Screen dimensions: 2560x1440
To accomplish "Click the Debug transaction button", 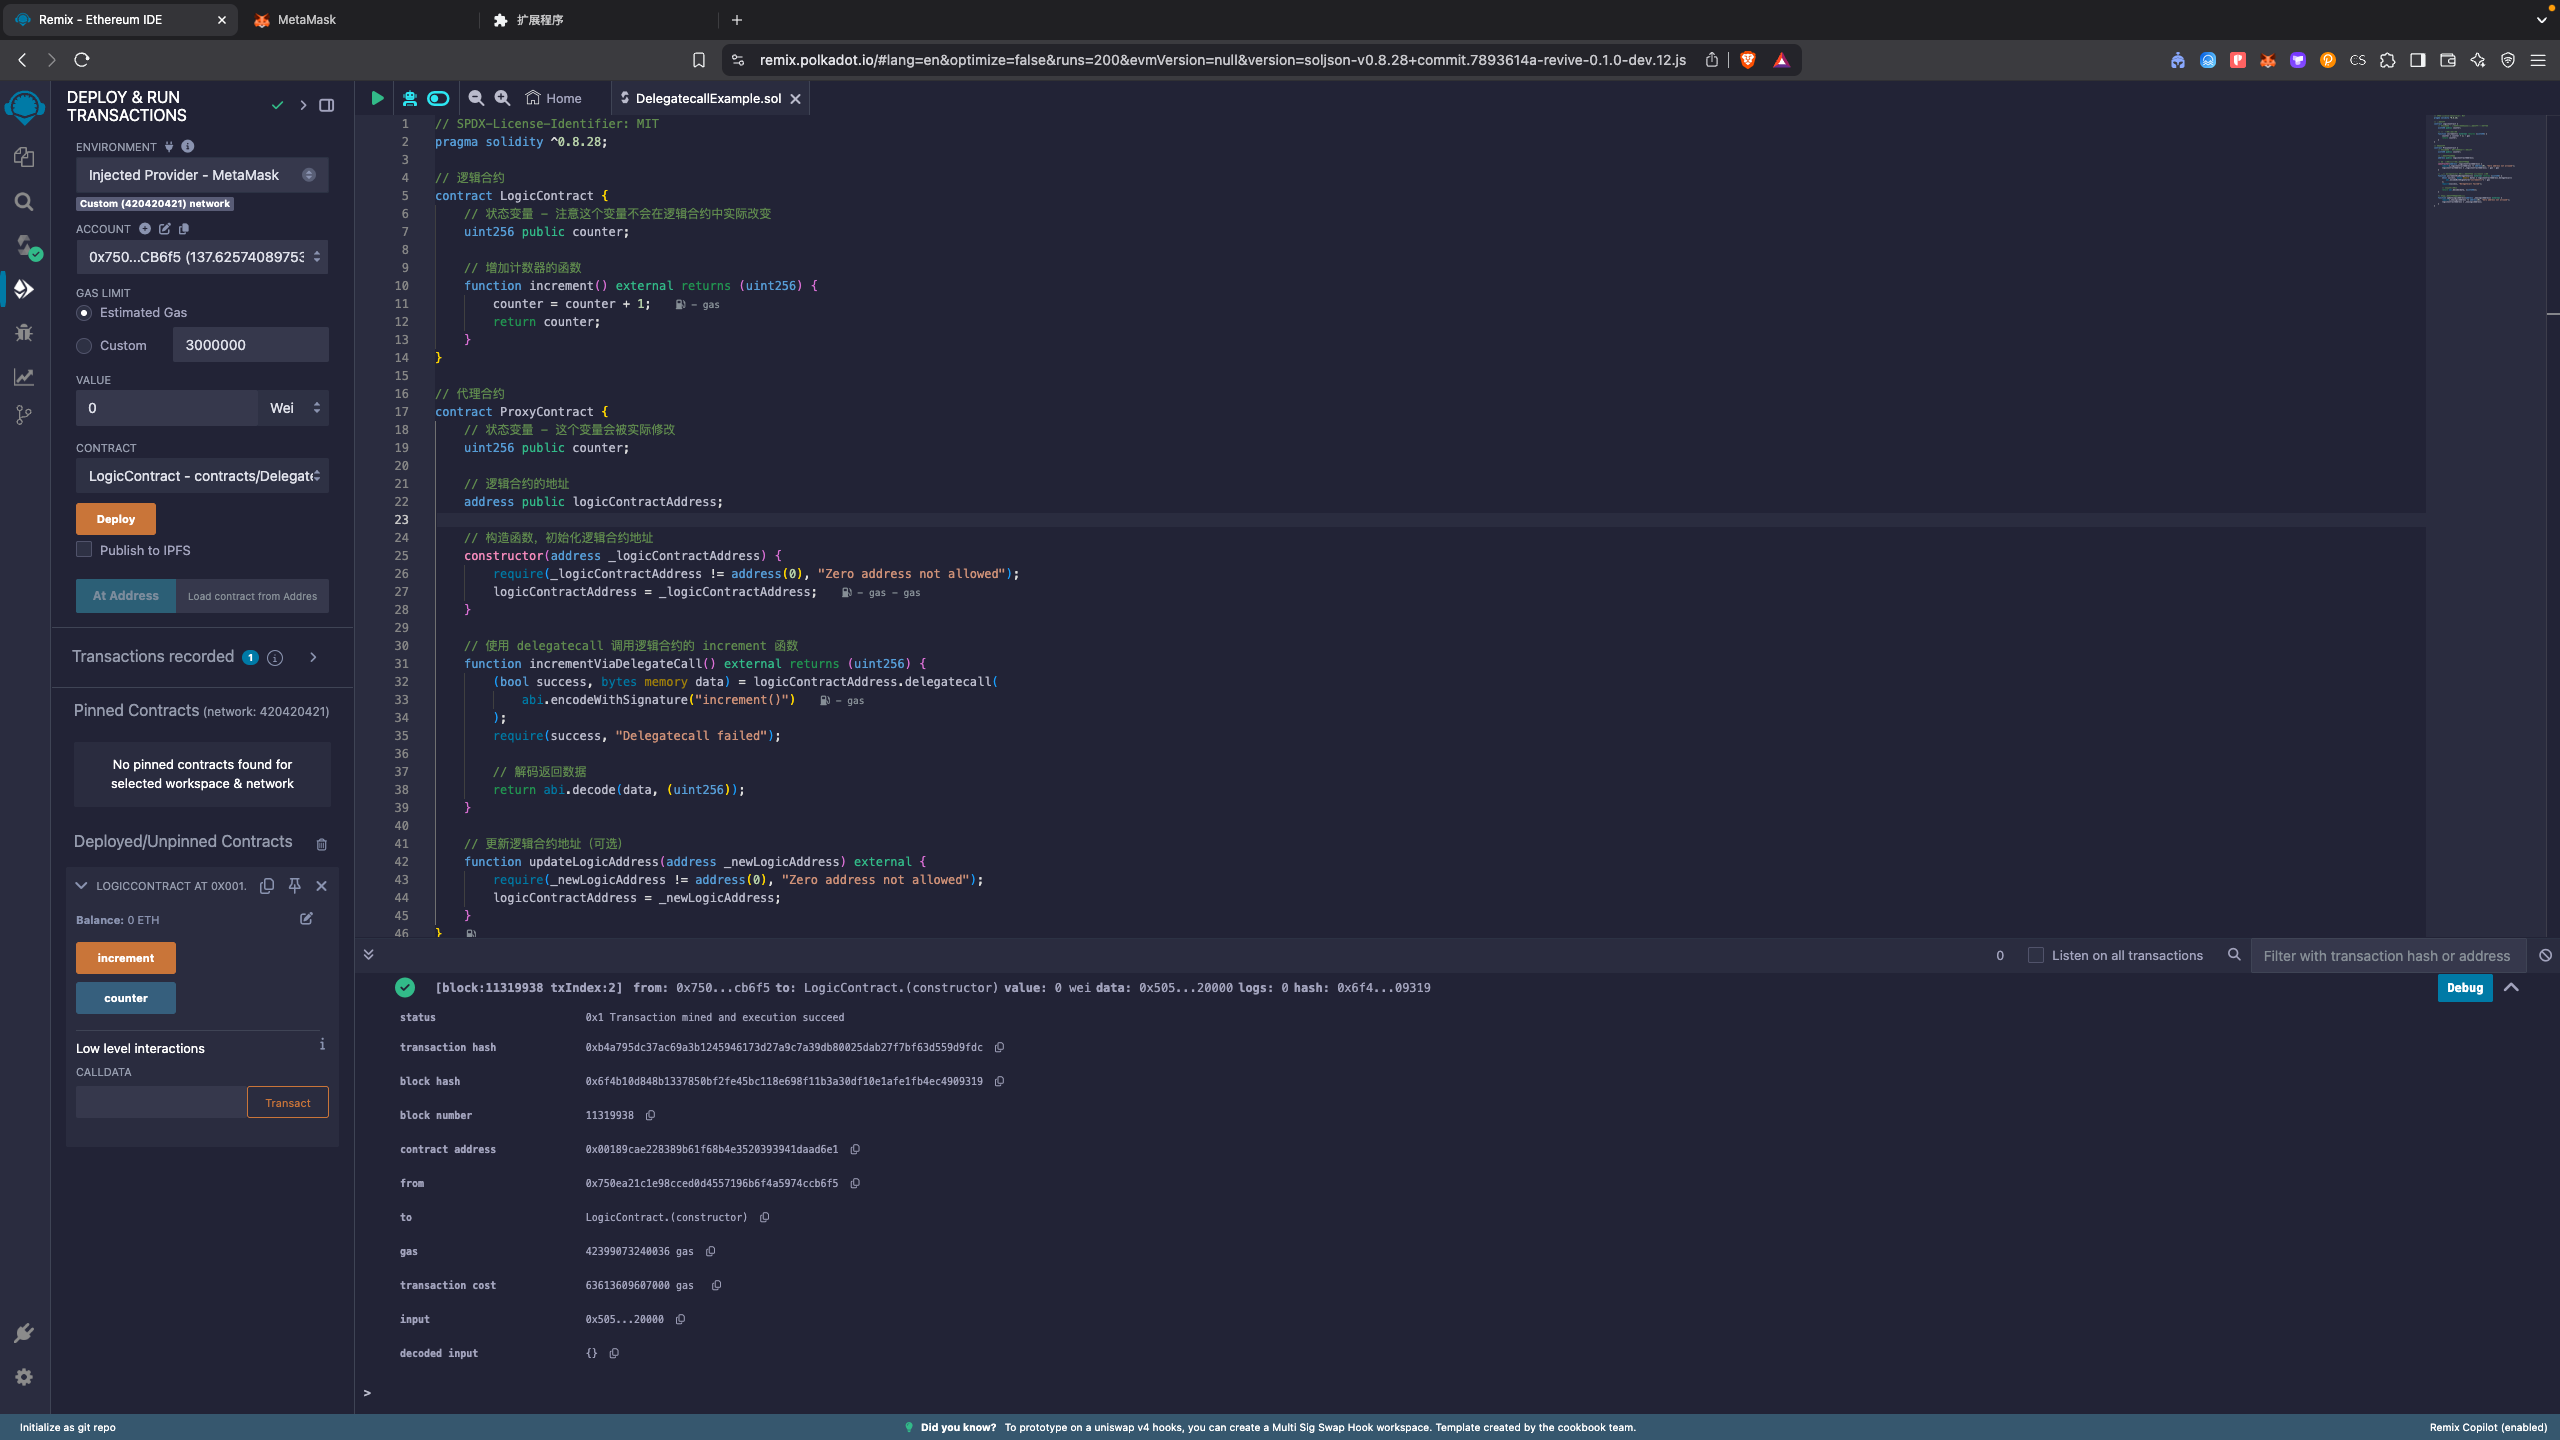I will coord(2465,987).
